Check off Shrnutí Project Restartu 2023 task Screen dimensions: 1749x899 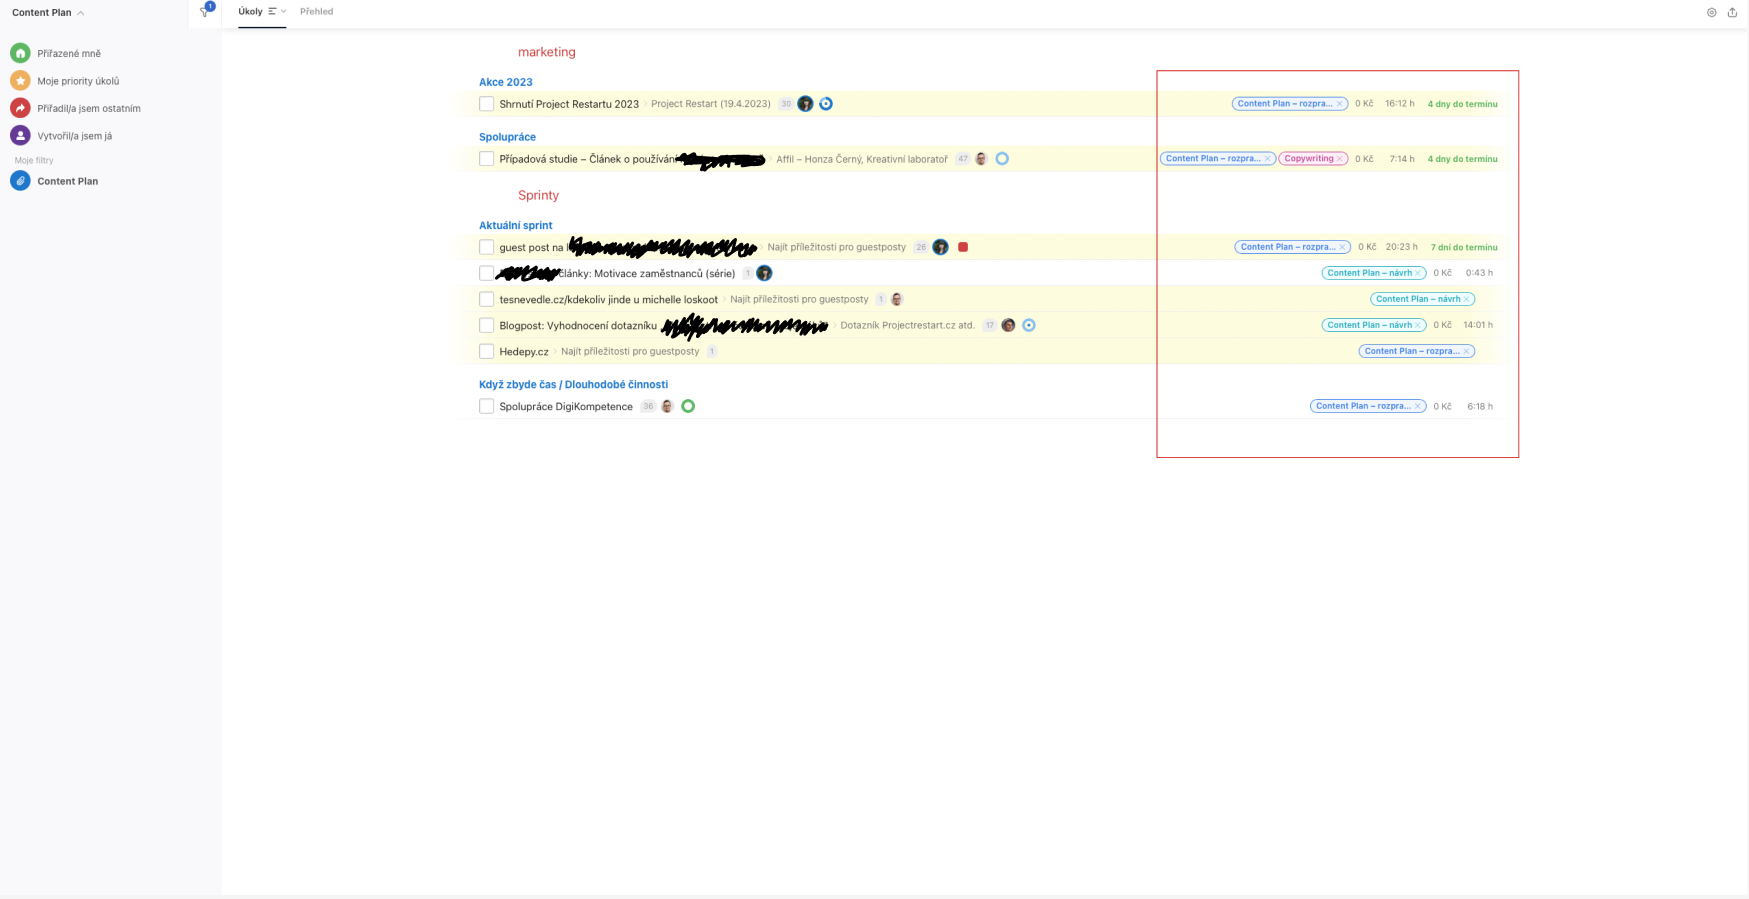click(486, 104)
